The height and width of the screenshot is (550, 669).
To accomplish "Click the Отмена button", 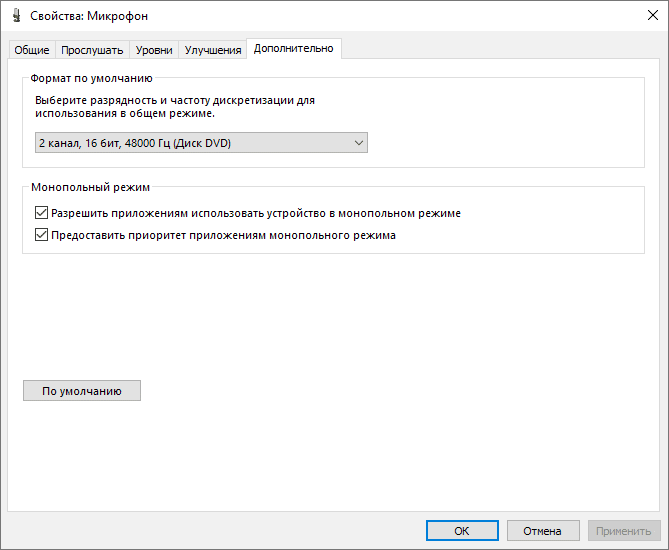I will tap(543, 531).
